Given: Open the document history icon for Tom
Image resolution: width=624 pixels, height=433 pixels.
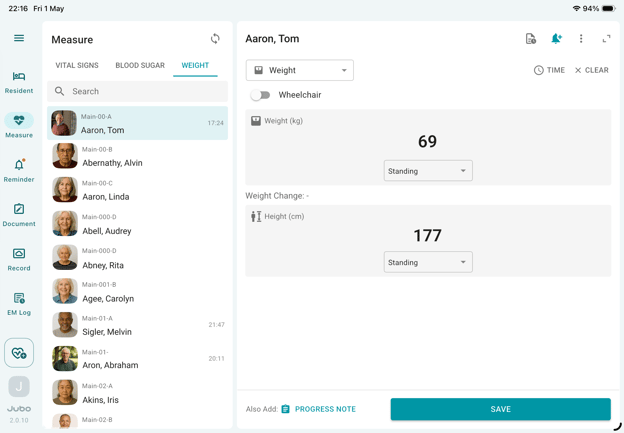Looking at the screenshot, I should coord(530,39).
